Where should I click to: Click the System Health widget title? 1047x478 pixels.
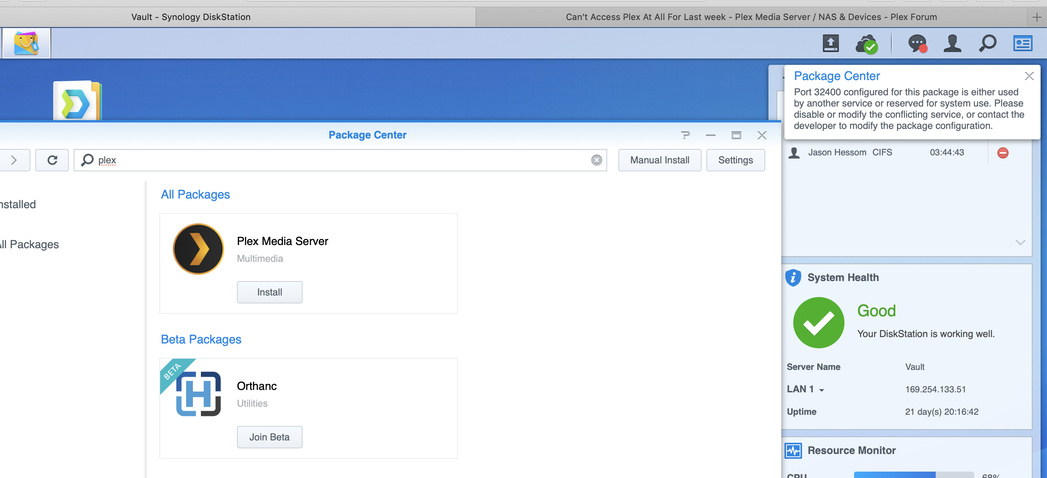click(x=843, y=278)
